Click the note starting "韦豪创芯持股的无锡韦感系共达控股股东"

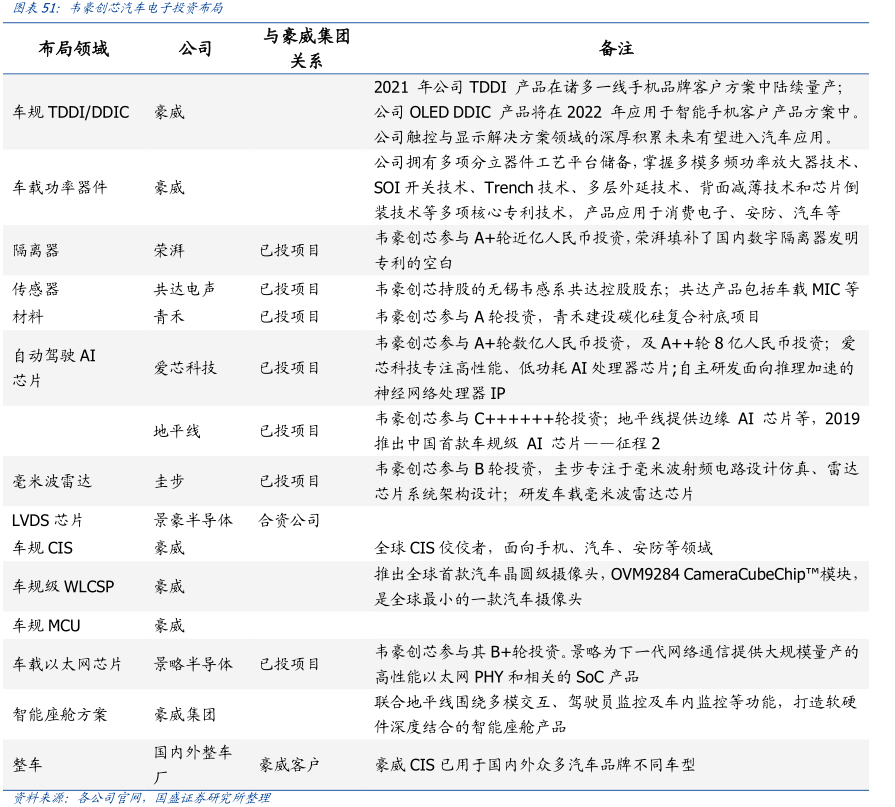pyautogui.click(x=617, y=289)
